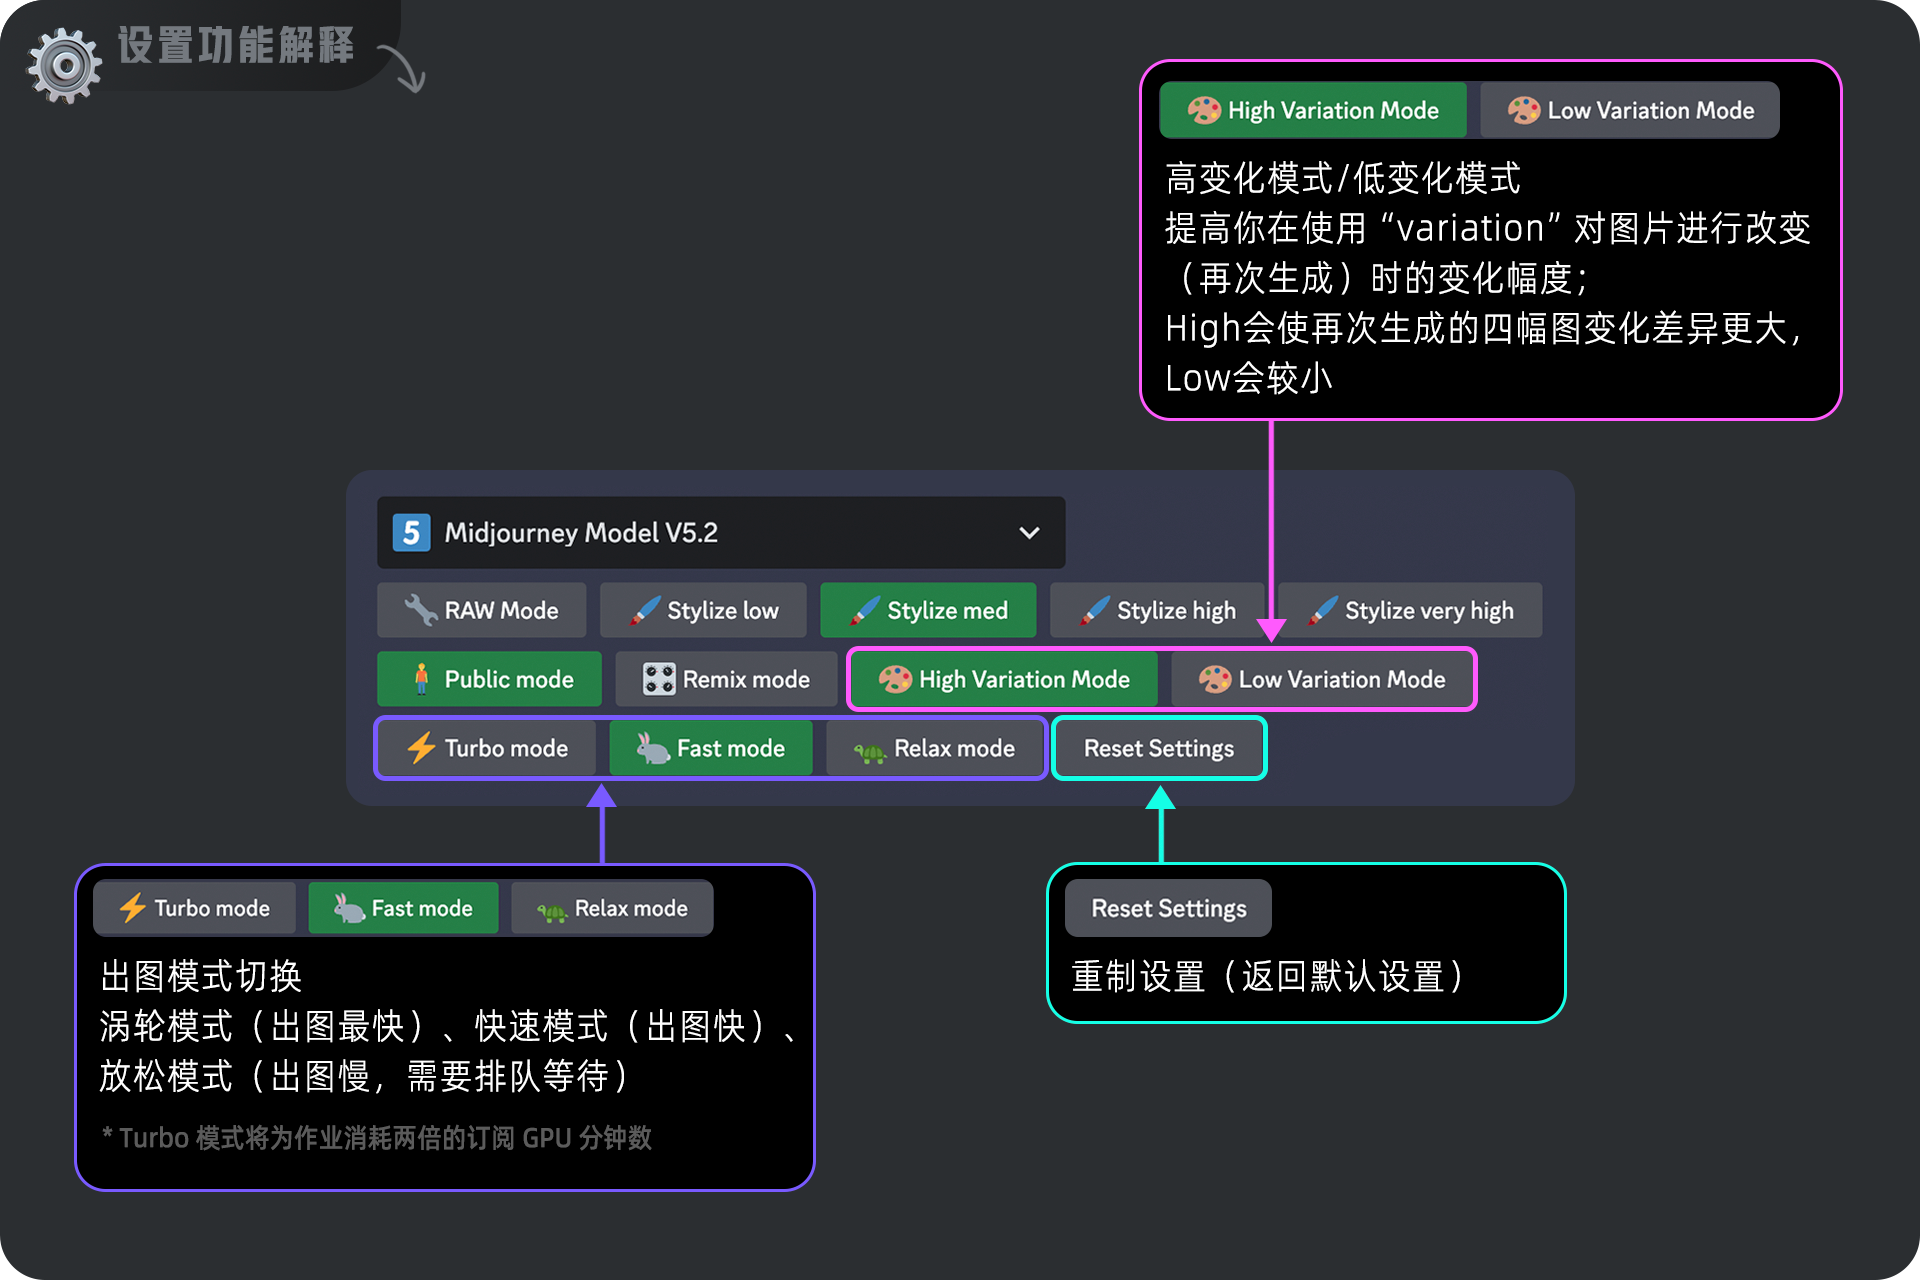Click the rabbit icon on settings panel Fast mode
Image resolution: width=1920 pixels, height=1280 pixels.
click(x=653, y=748)
